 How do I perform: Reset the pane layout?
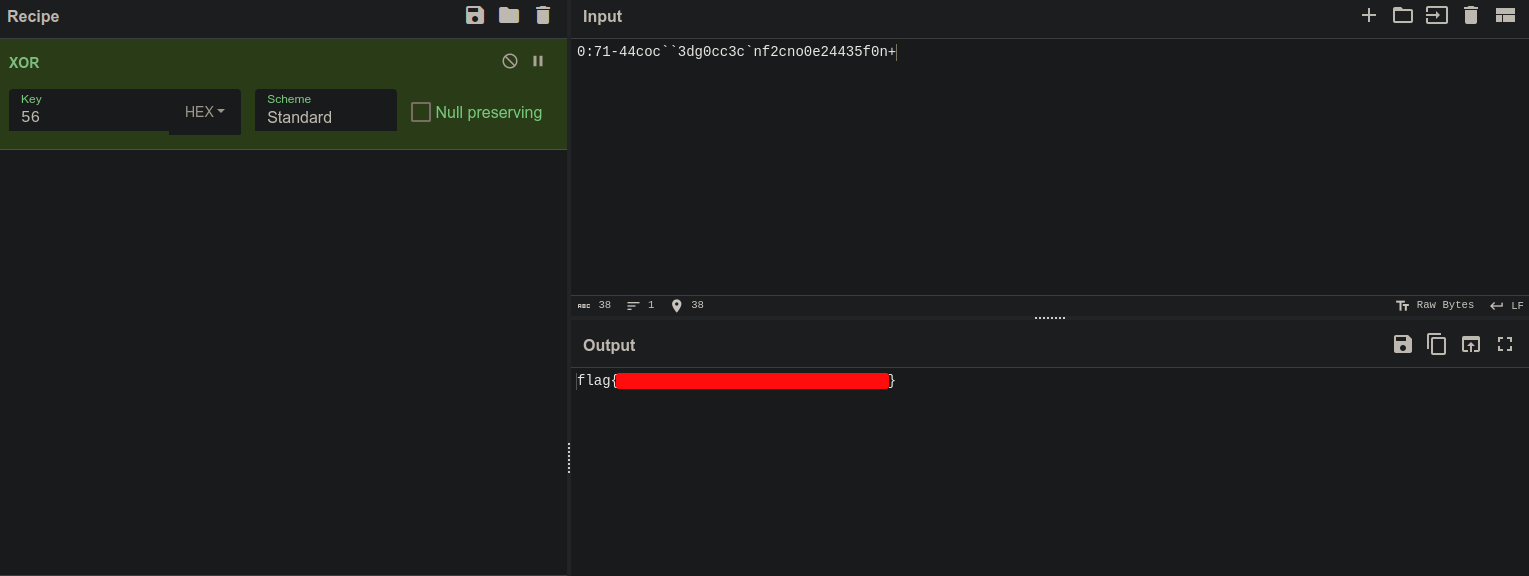pyautogui.click(x=1505, y=15)
